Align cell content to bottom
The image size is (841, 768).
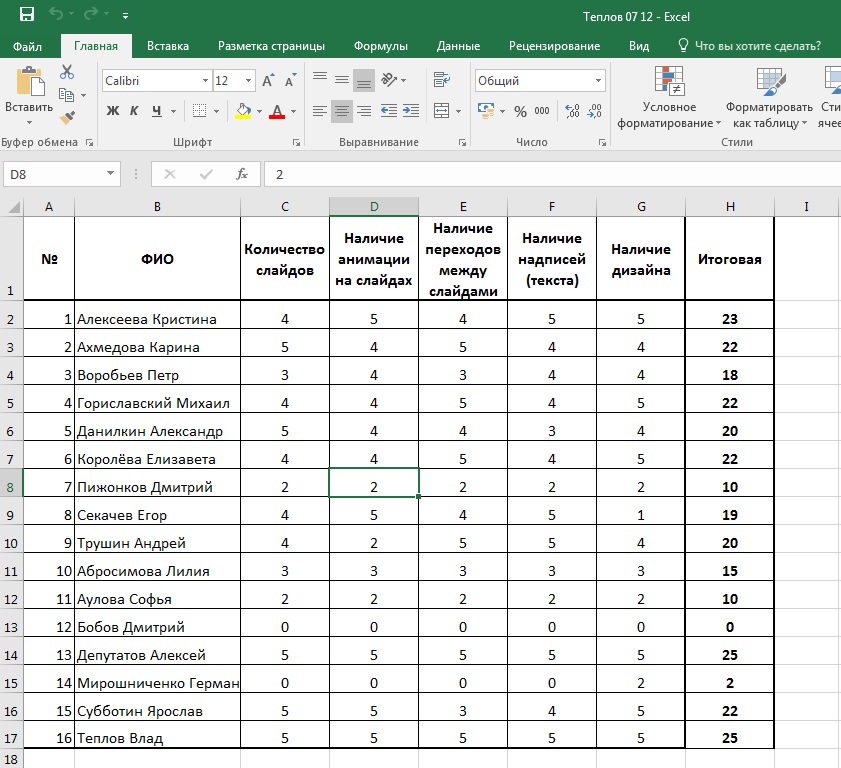[x=364, y=79]
